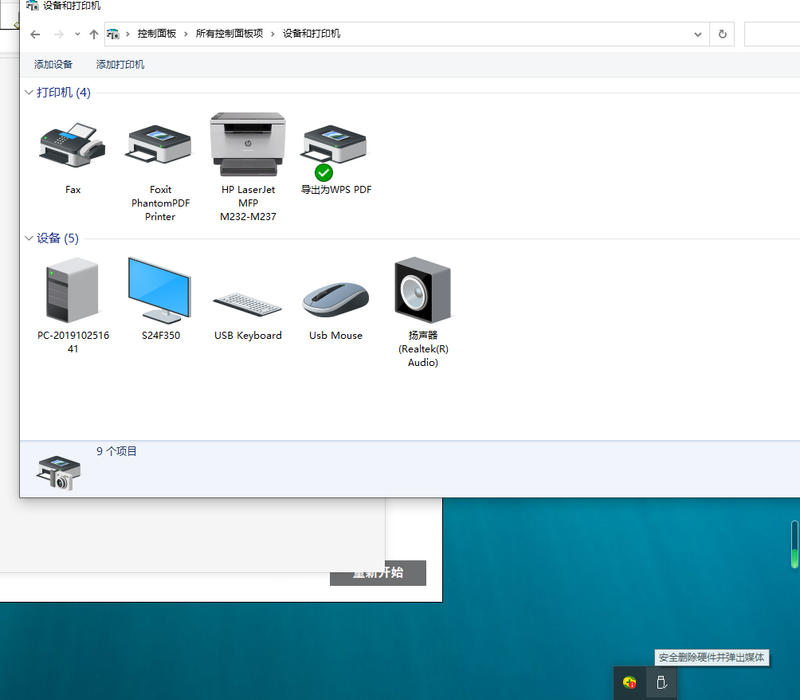Click the refresh button beside address bar
800x700 pixels.
(723, 34)
